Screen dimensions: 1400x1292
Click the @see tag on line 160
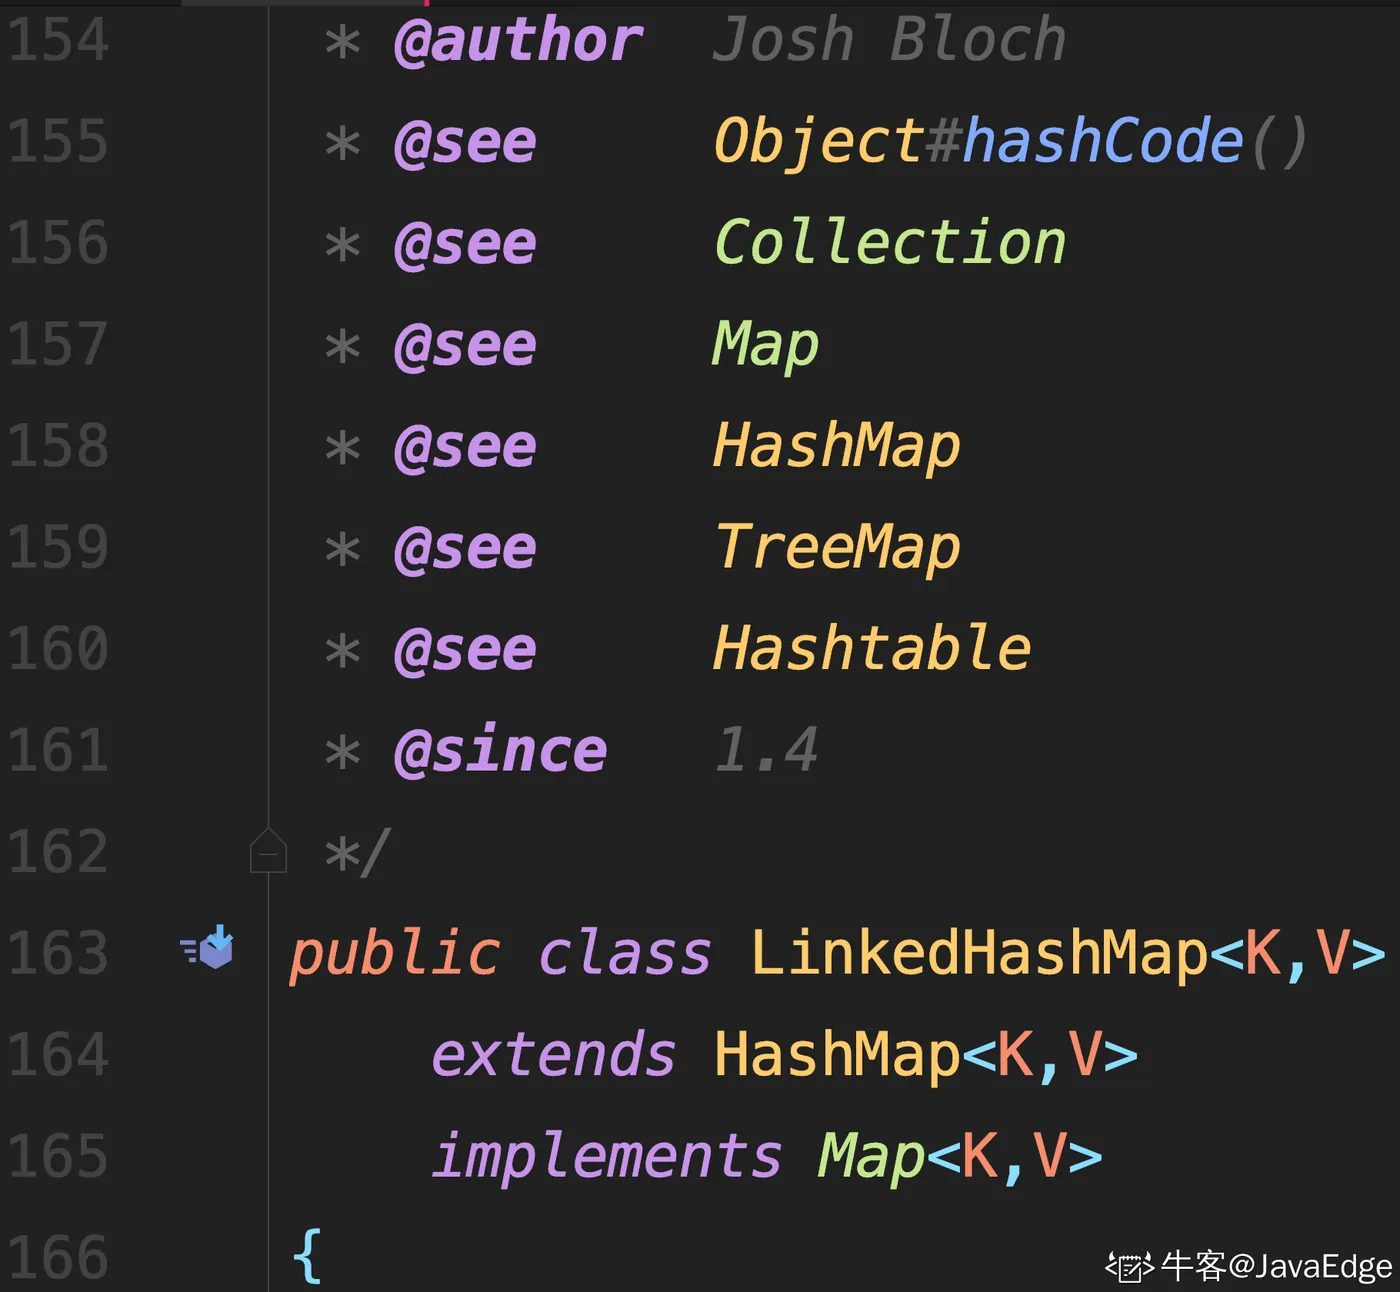pos(465,650)
